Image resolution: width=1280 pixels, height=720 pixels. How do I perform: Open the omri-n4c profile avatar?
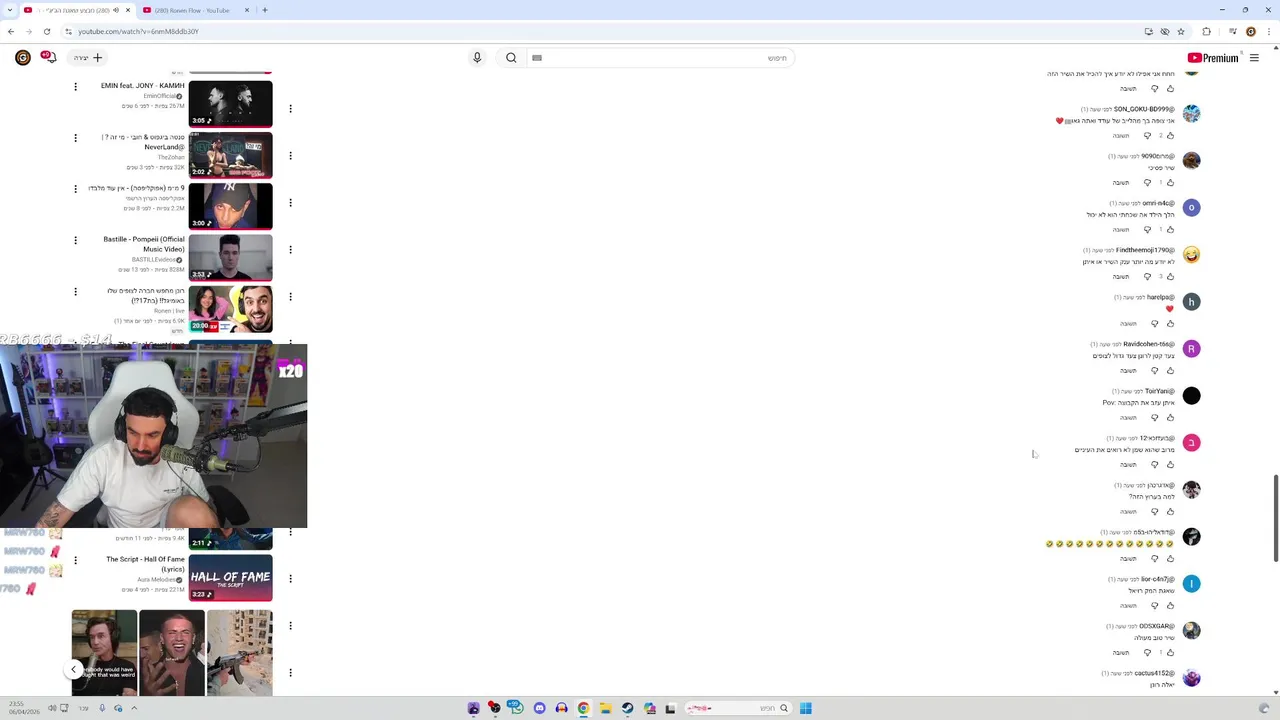point(1191,208)
